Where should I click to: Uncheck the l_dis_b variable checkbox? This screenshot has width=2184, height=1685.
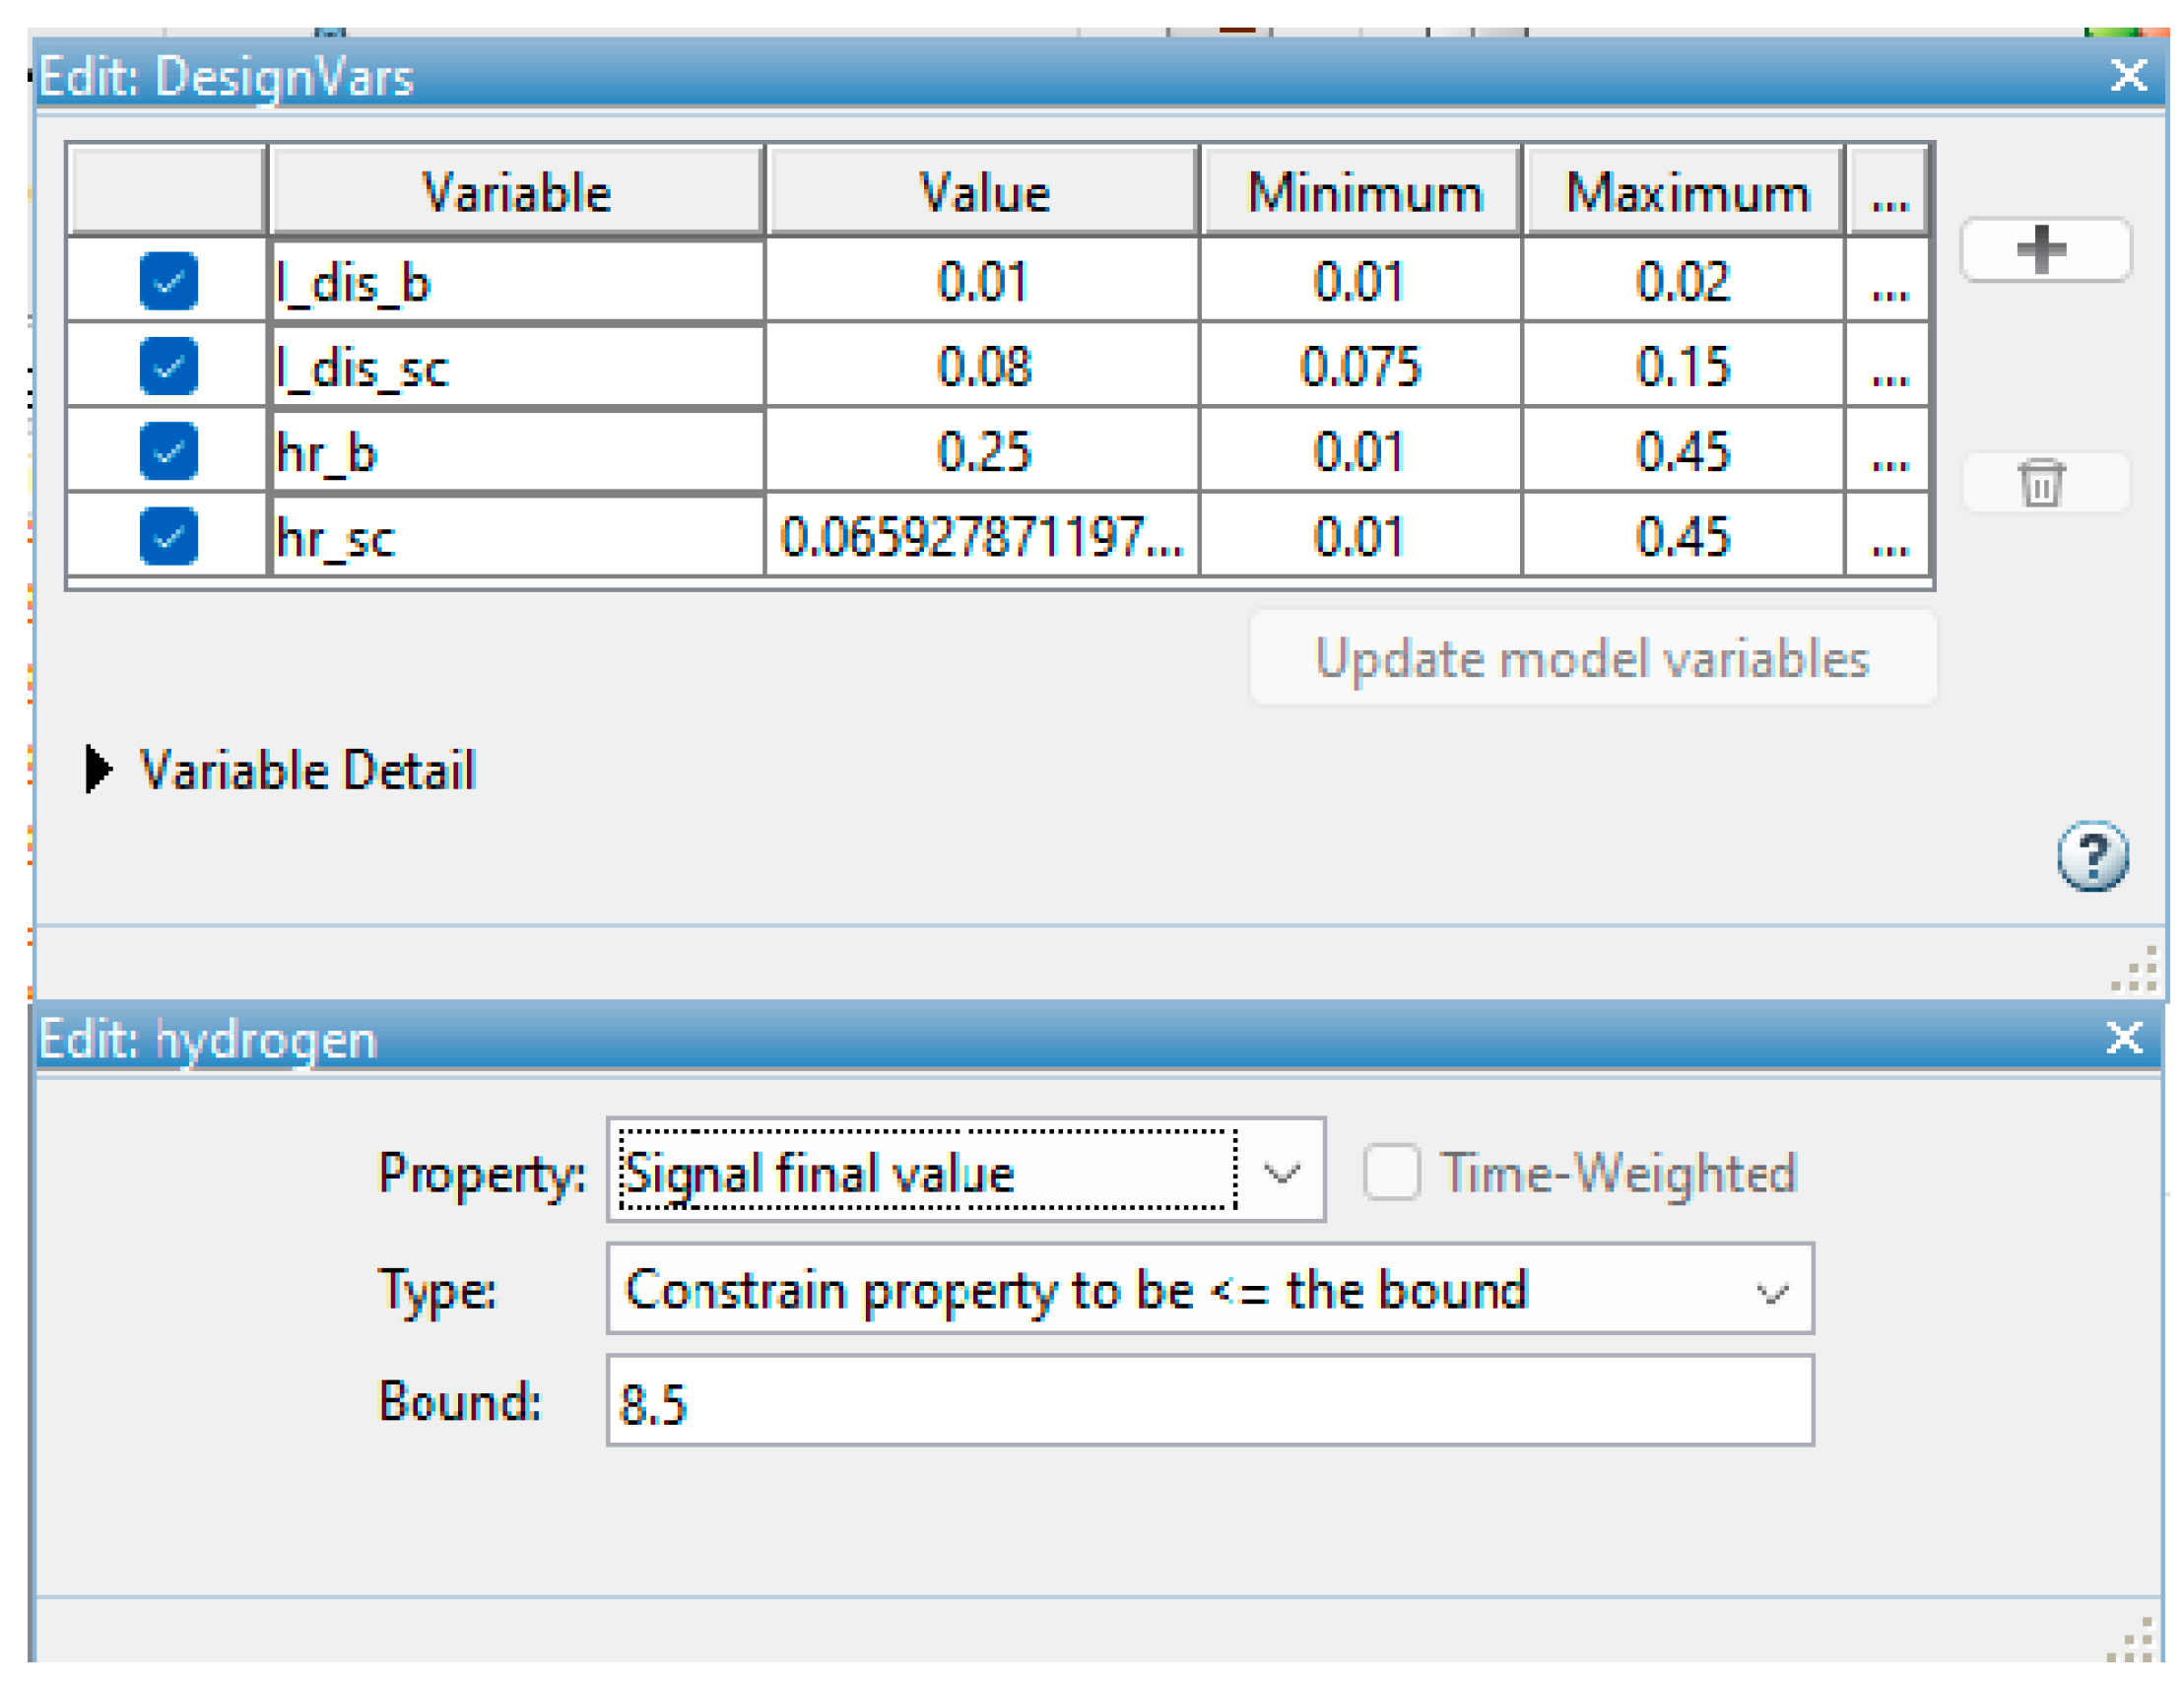coord(168,281)
